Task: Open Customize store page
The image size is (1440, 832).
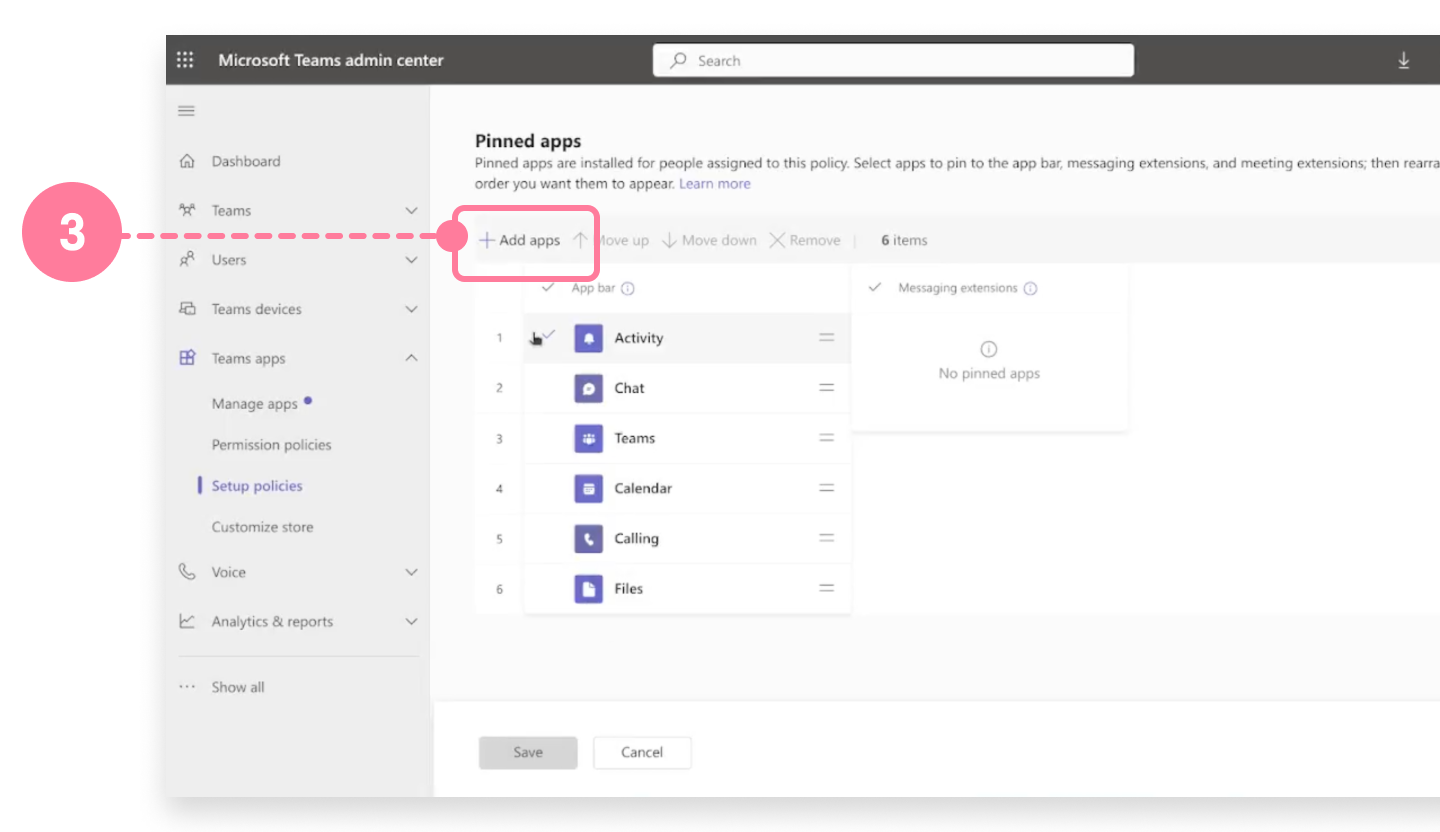Action: (x=262, y=527)
